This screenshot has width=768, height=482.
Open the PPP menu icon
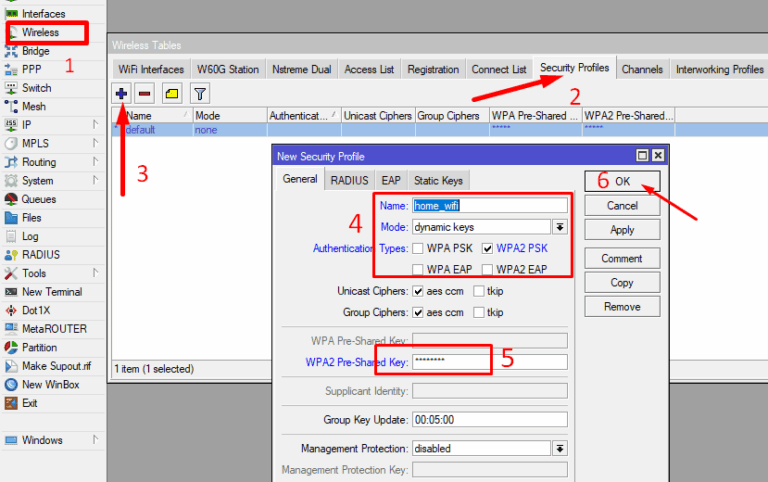click(x=11, y=70)
